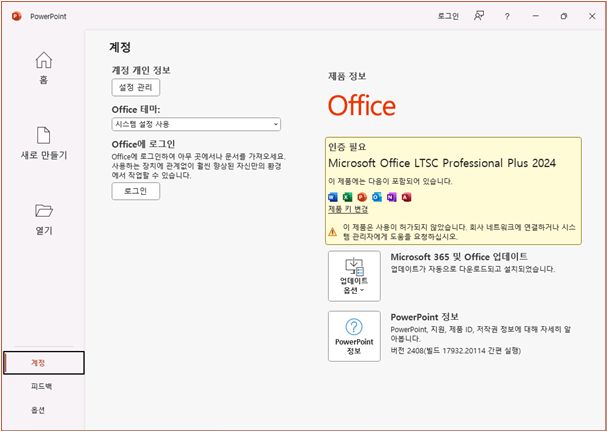Open 옵션 from the sidebar
Screen dimensions: 607x432
coord(38,410)
